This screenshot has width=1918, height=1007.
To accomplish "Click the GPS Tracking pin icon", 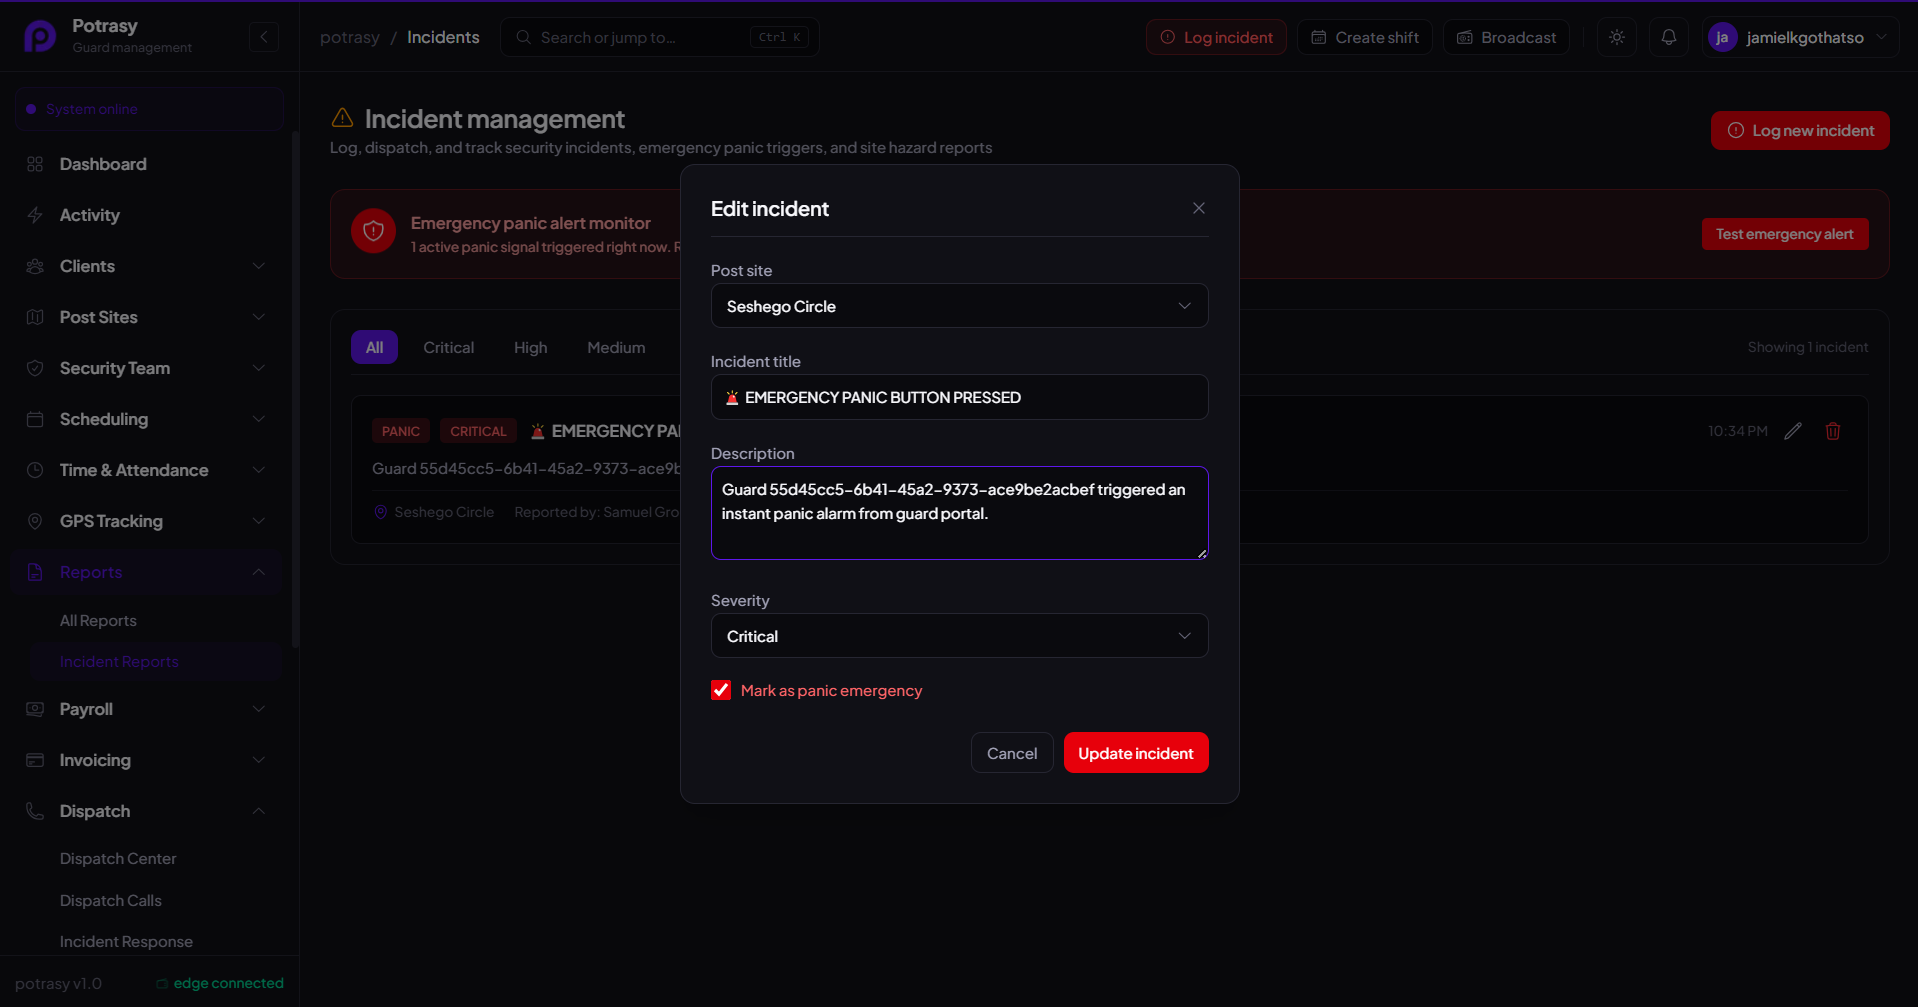I will [x=35, y=521].
